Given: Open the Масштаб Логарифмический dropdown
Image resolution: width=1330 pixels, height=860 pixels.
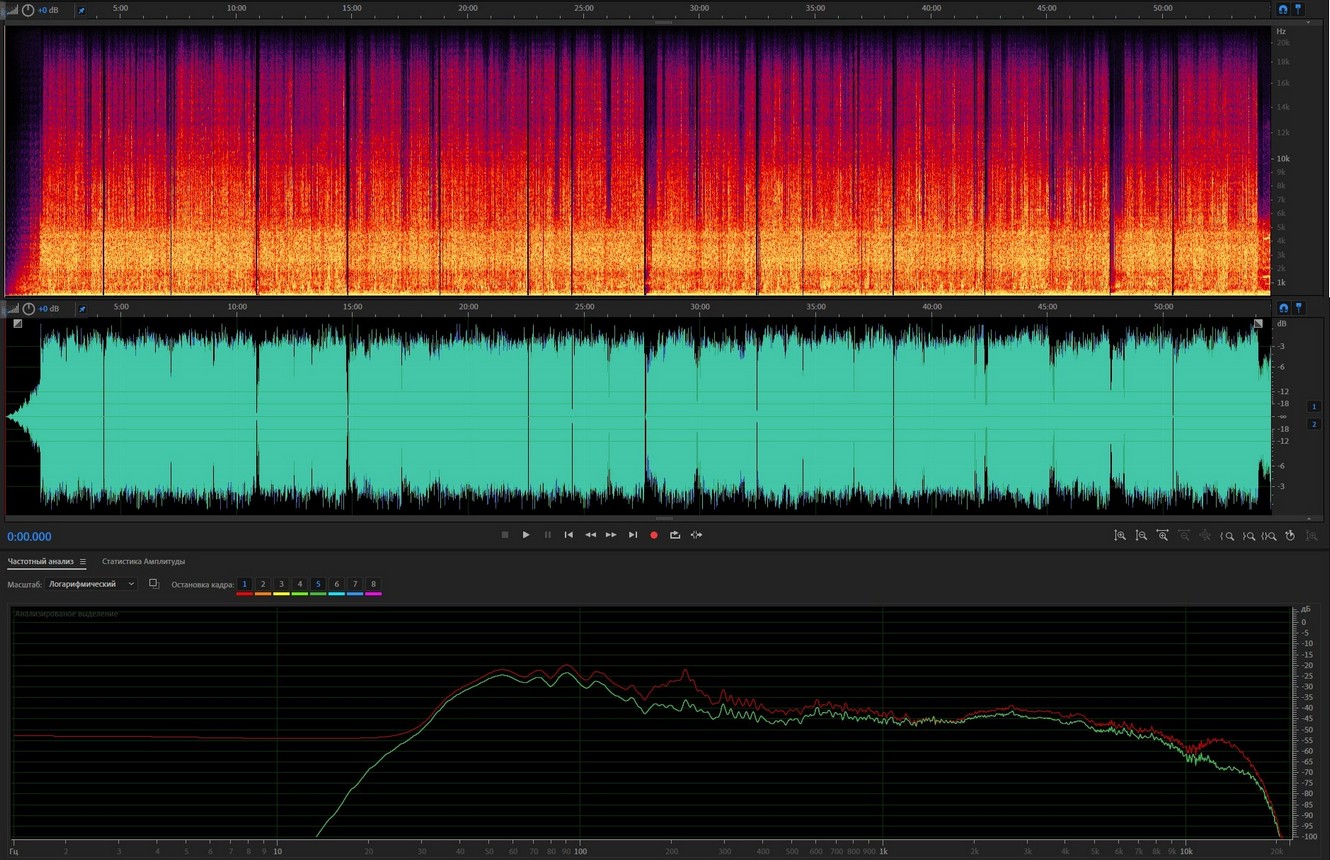Looking at the screenshot, I should click(91, 584).
